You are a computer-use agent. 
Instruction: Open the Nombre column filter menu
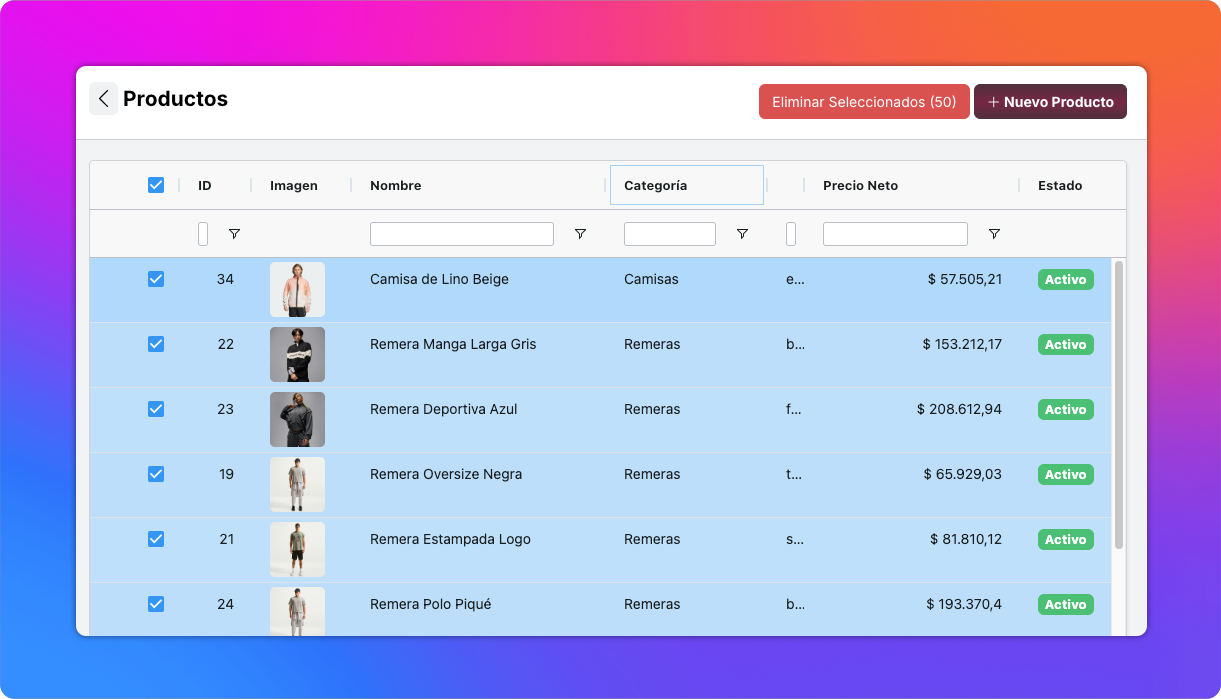point(580,234)
